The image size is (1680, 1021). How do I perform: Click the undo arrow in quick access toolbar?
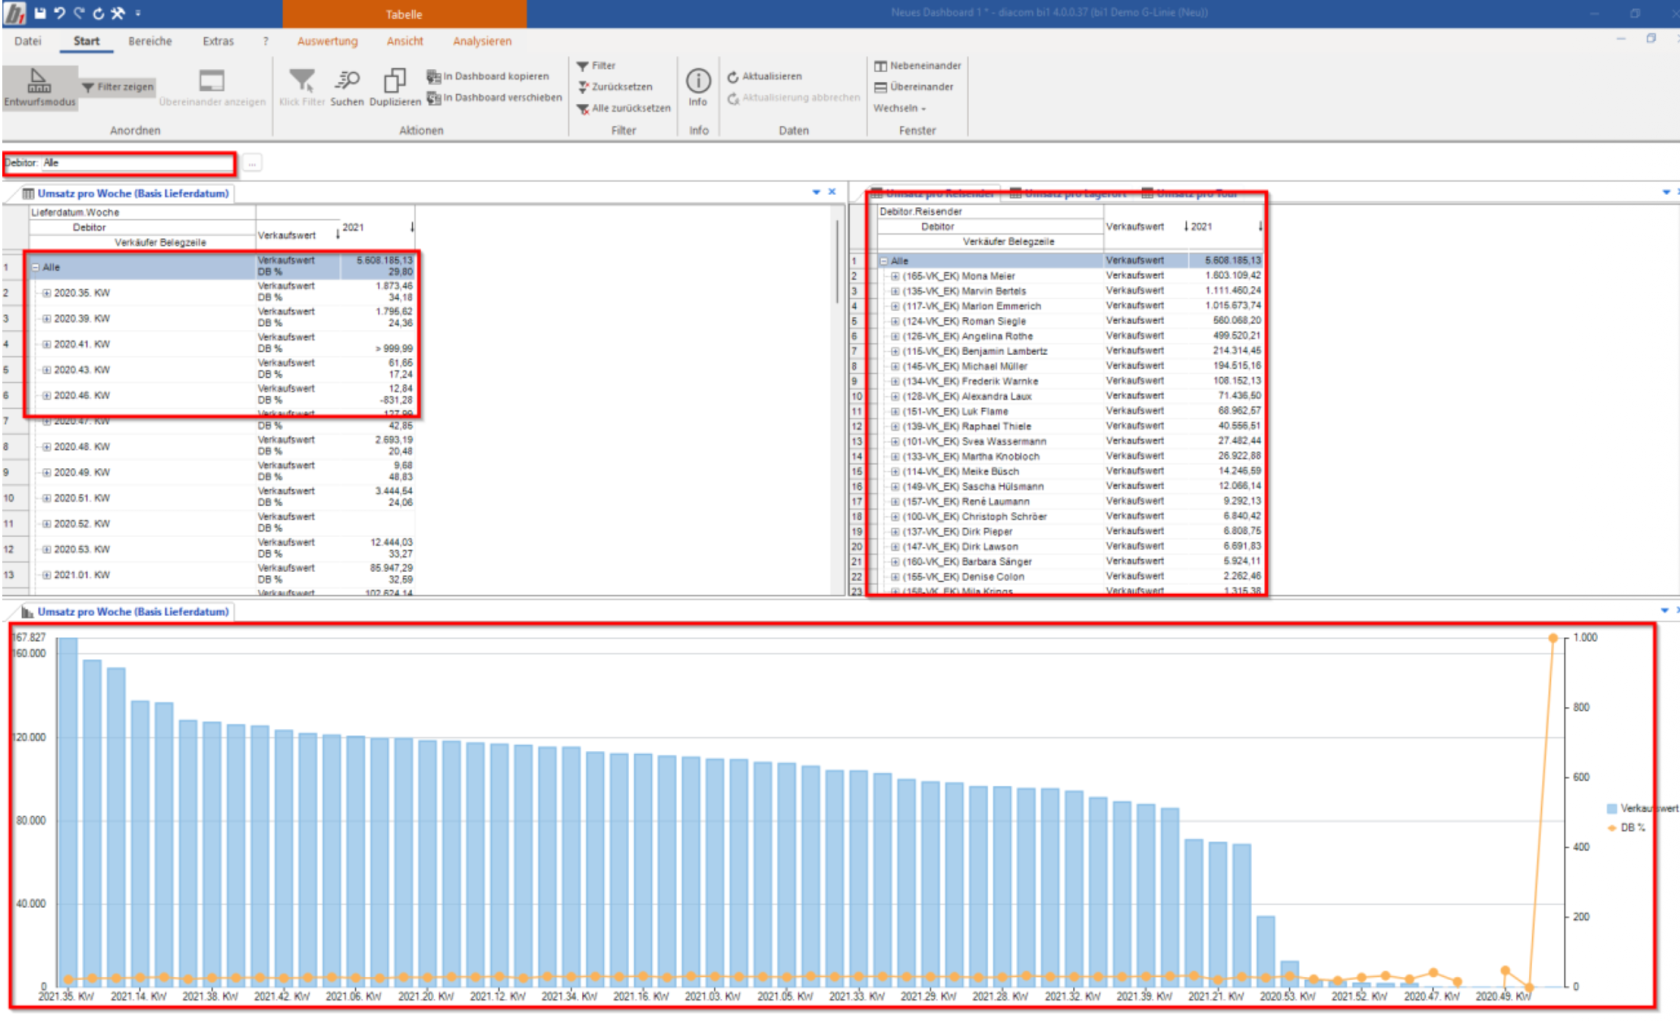[x=60, y=13]
